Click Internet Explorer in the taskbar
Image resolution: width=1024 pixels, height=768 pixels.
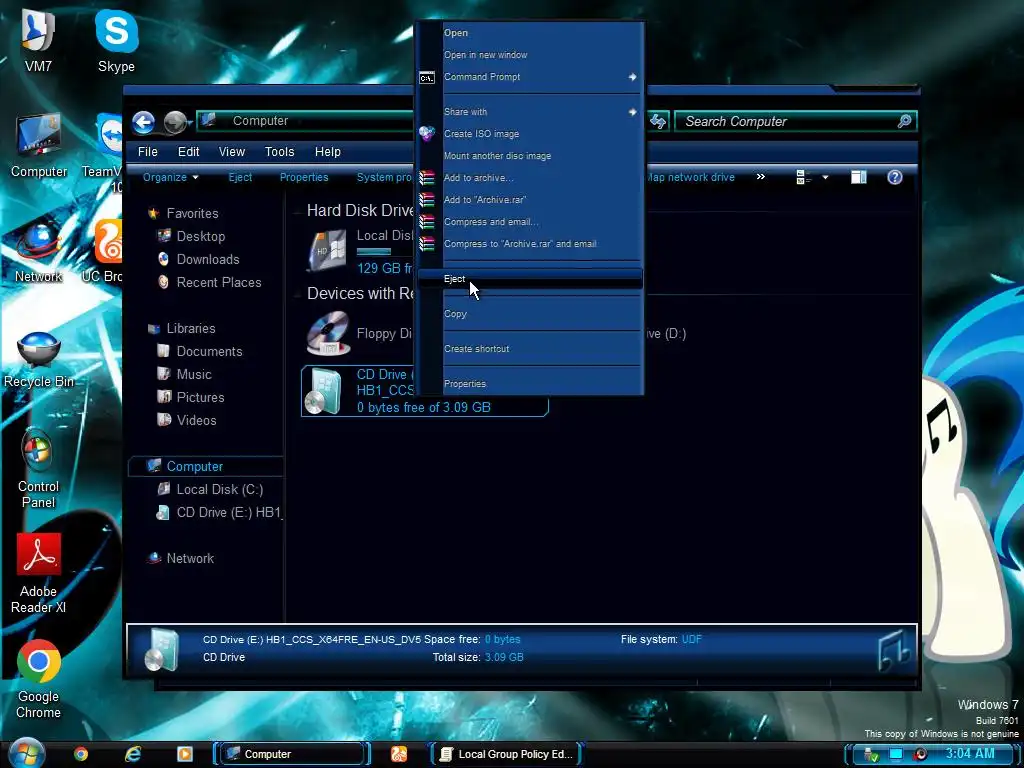coord(133,754)
